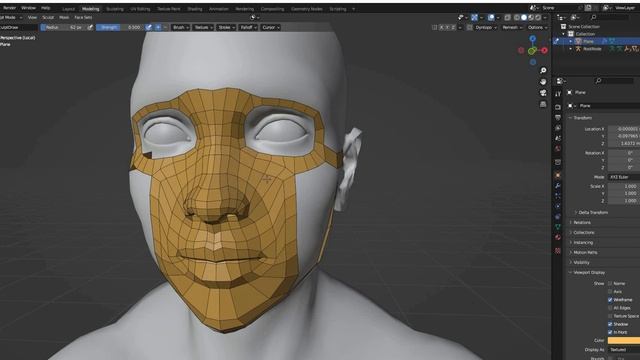
Task: Uncheck the Wireframe checkbox
Action: point(610,300)
